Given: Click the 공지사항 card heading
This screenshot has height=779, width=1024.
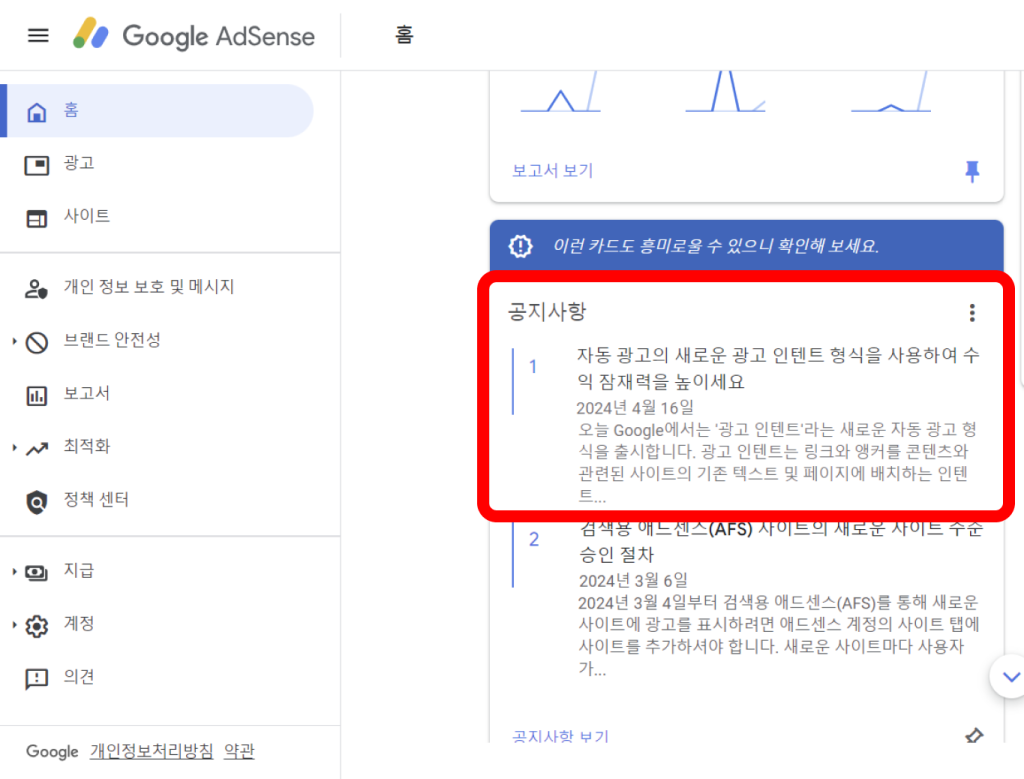Looking at the screenshot, I should tap(547, 311).
